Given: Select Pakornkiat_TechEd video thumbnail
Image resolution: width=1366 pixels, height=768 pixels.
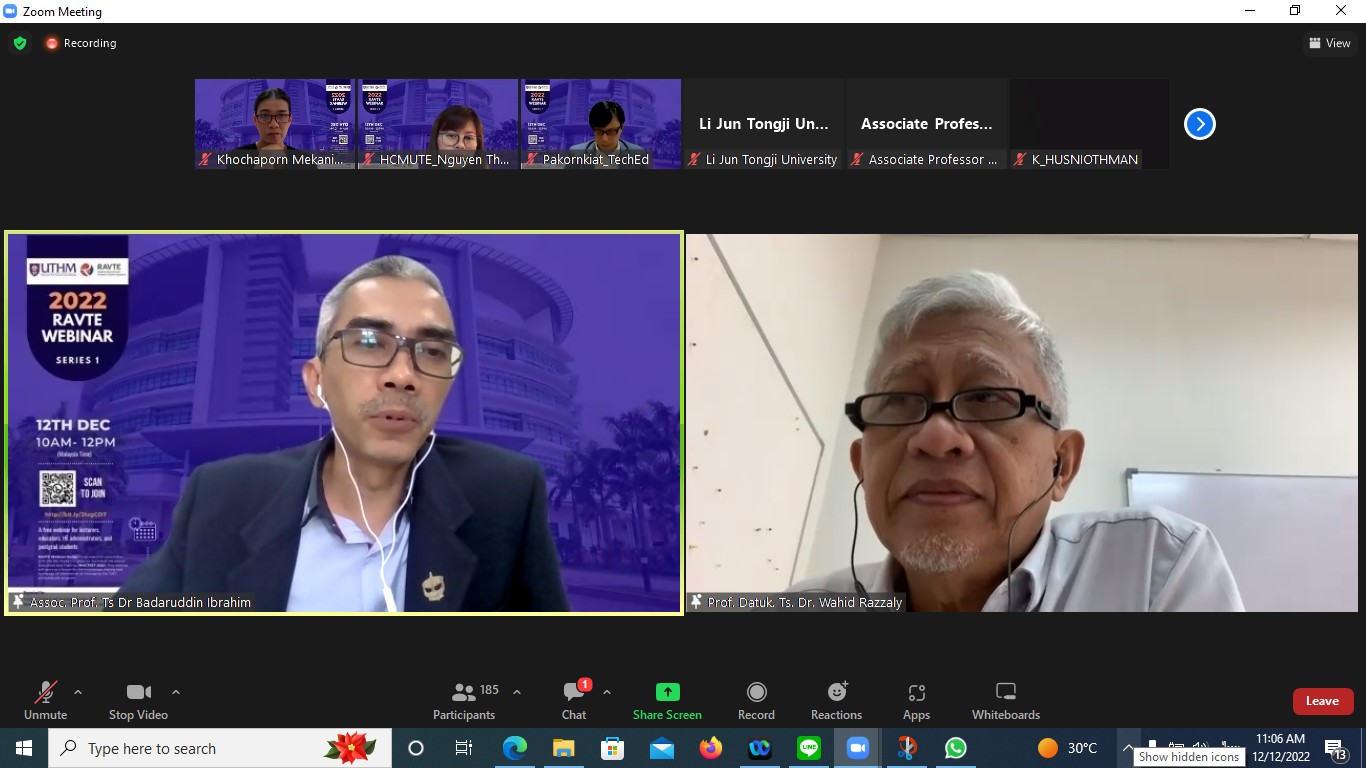Looking at the screenshot, I should [x=600, y=124].
